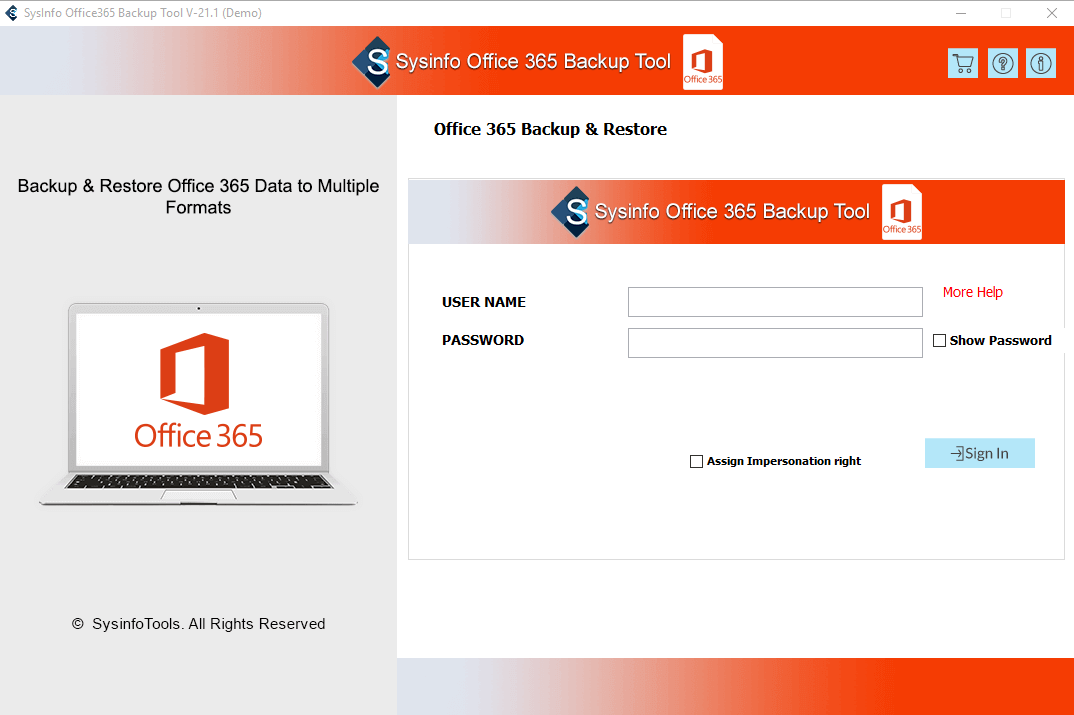Open the info about icon
1074x715 pixels.
point(1040,64)
